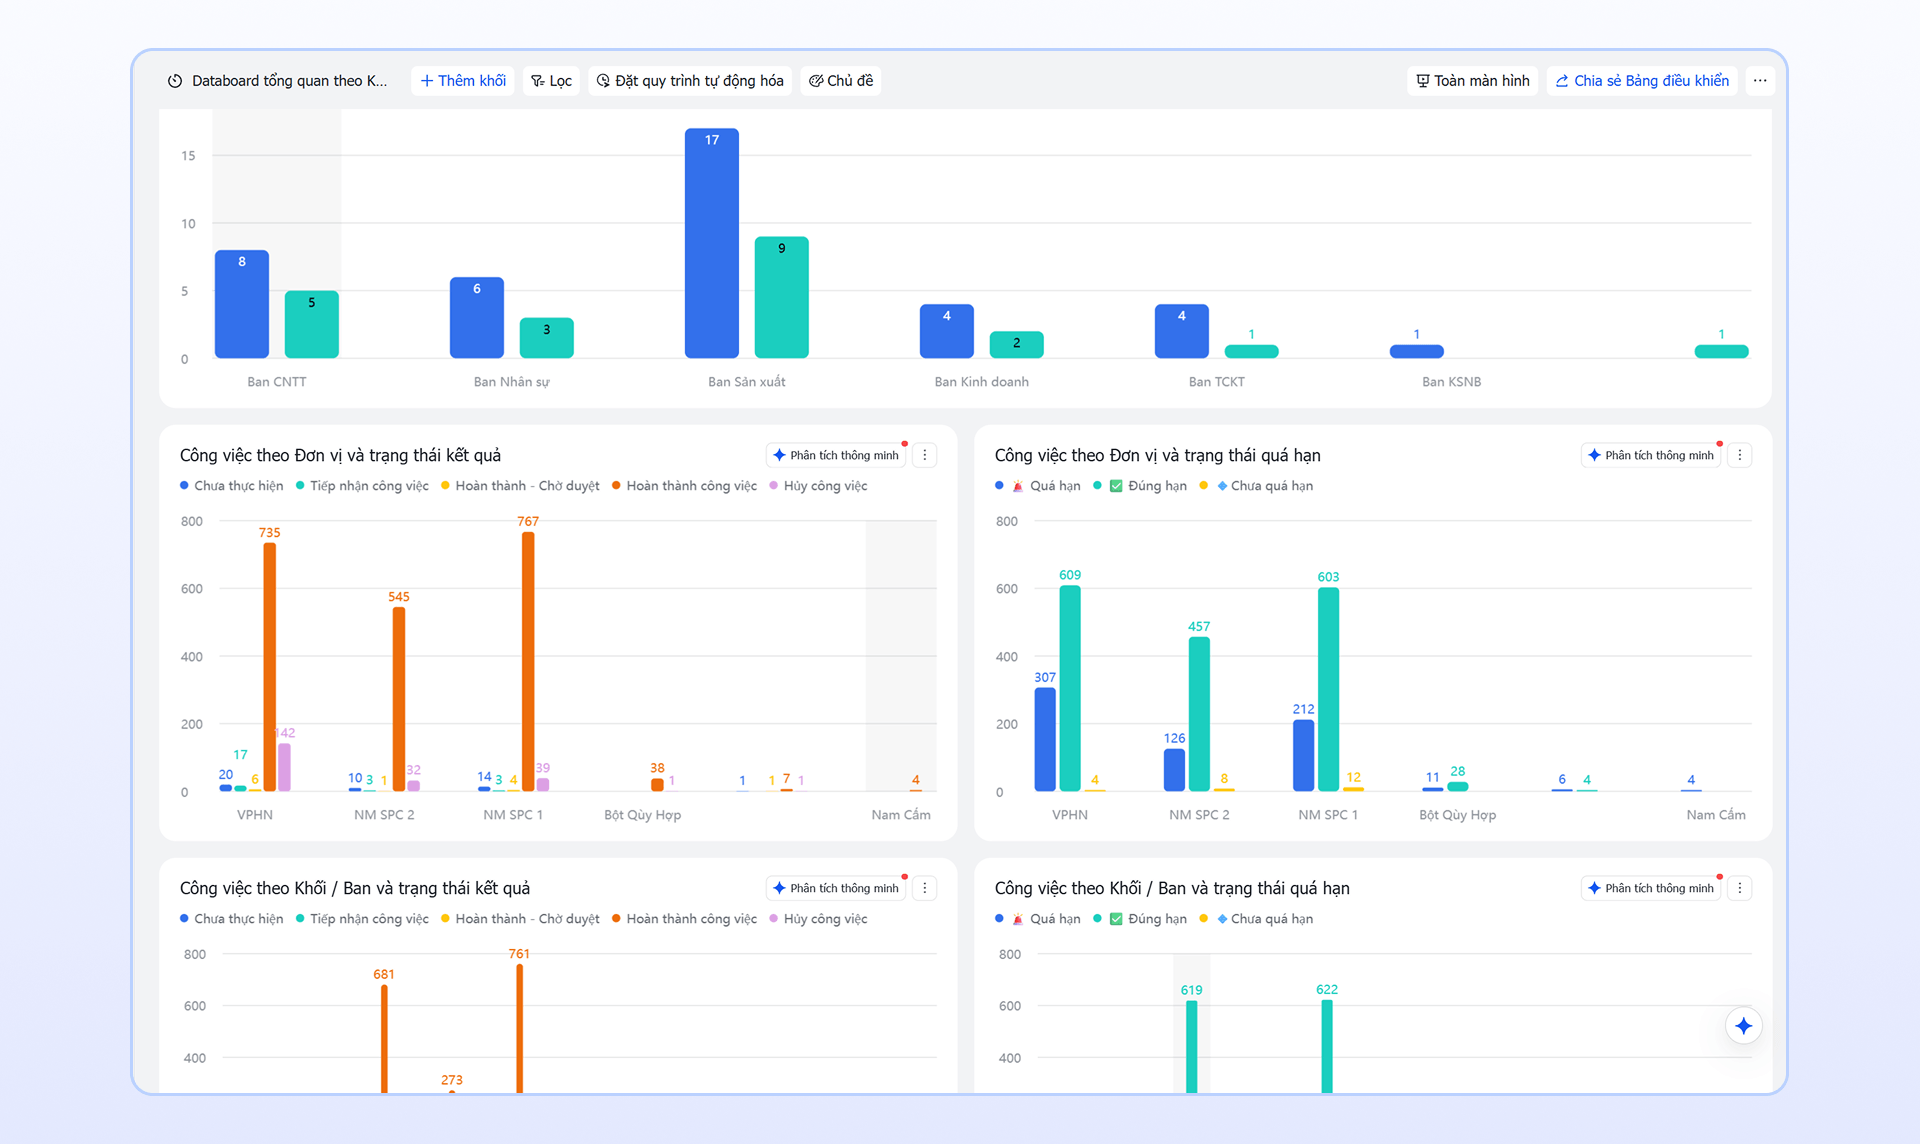Click title Công việc theo Đơn vị và trạng thái kết quả
Screen dimensions: 1920x1144
[340, 455]
